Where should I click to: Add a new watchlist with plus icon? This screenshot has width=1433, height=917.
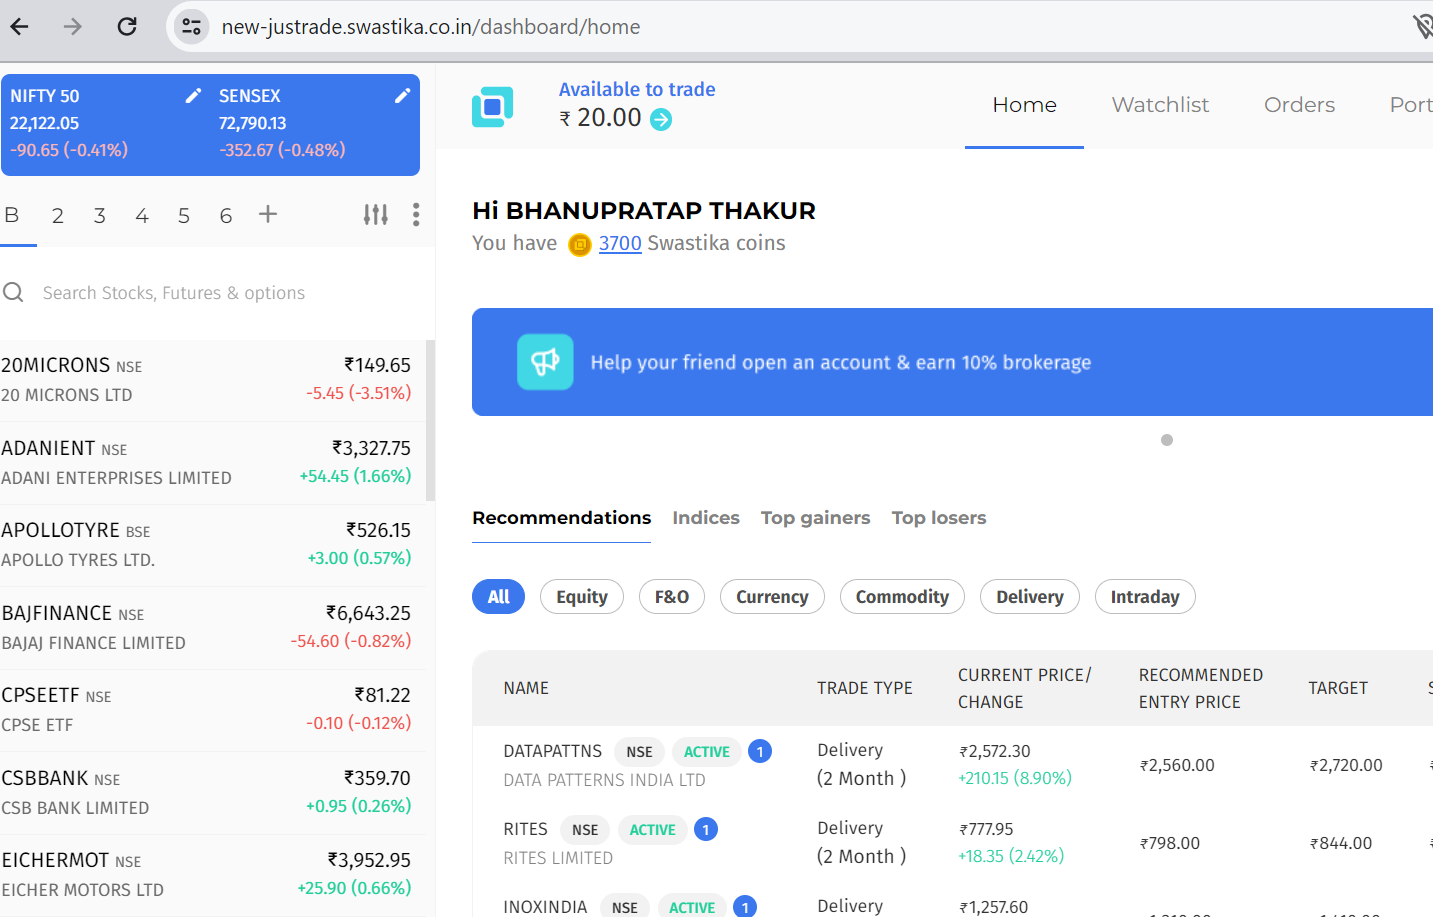(x=268, y=214)
